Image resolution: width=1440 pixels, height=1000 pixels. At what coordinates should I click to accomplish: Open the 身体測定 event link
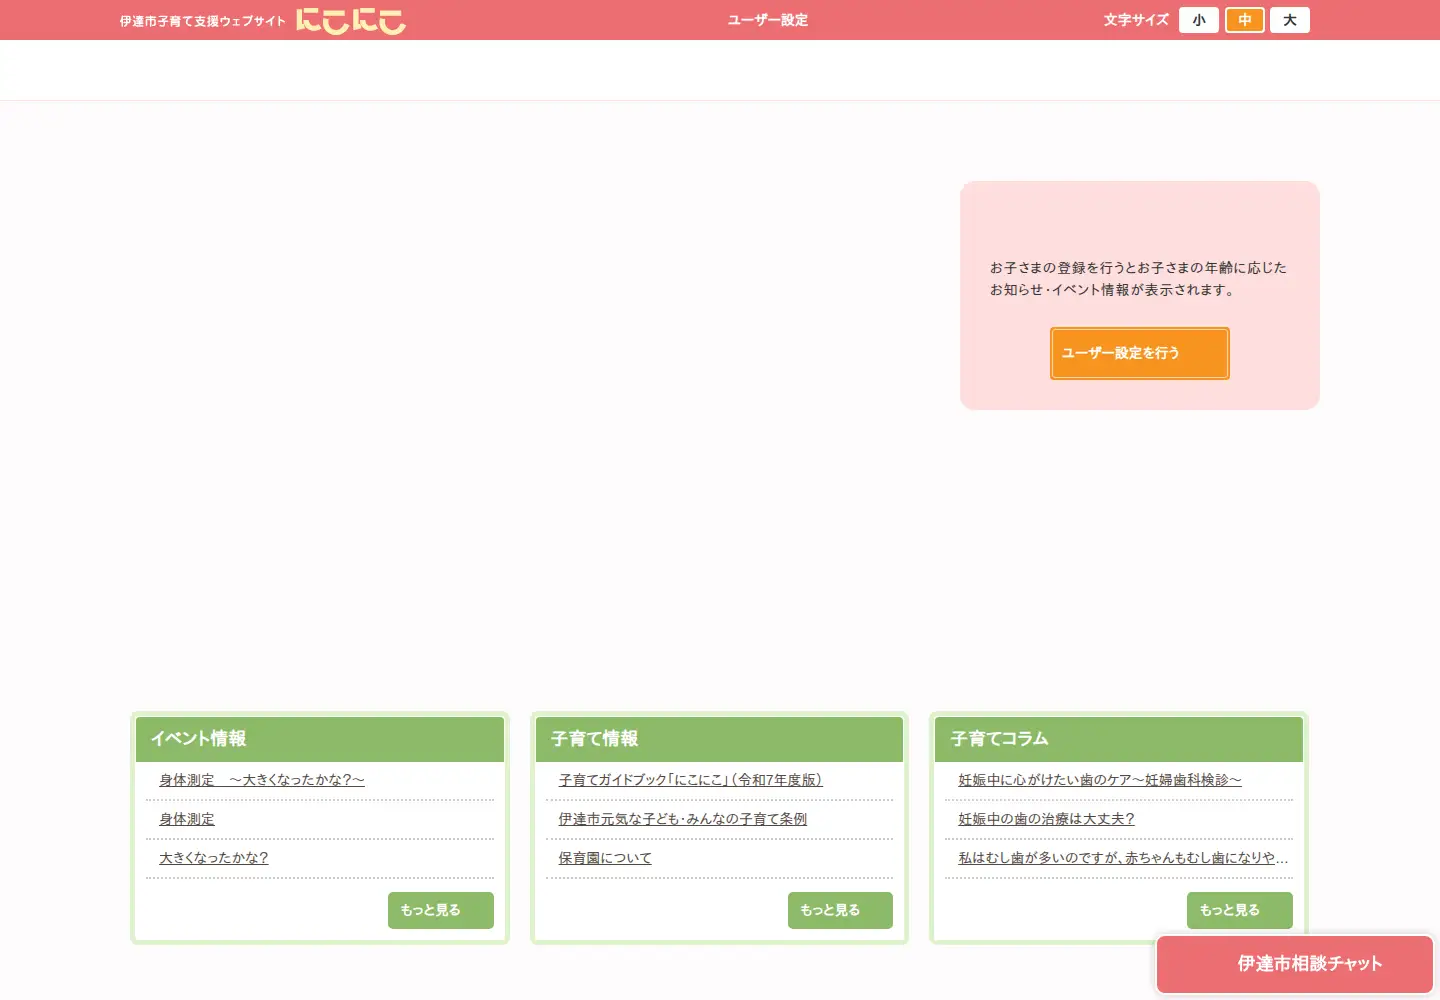coord(187,819)
